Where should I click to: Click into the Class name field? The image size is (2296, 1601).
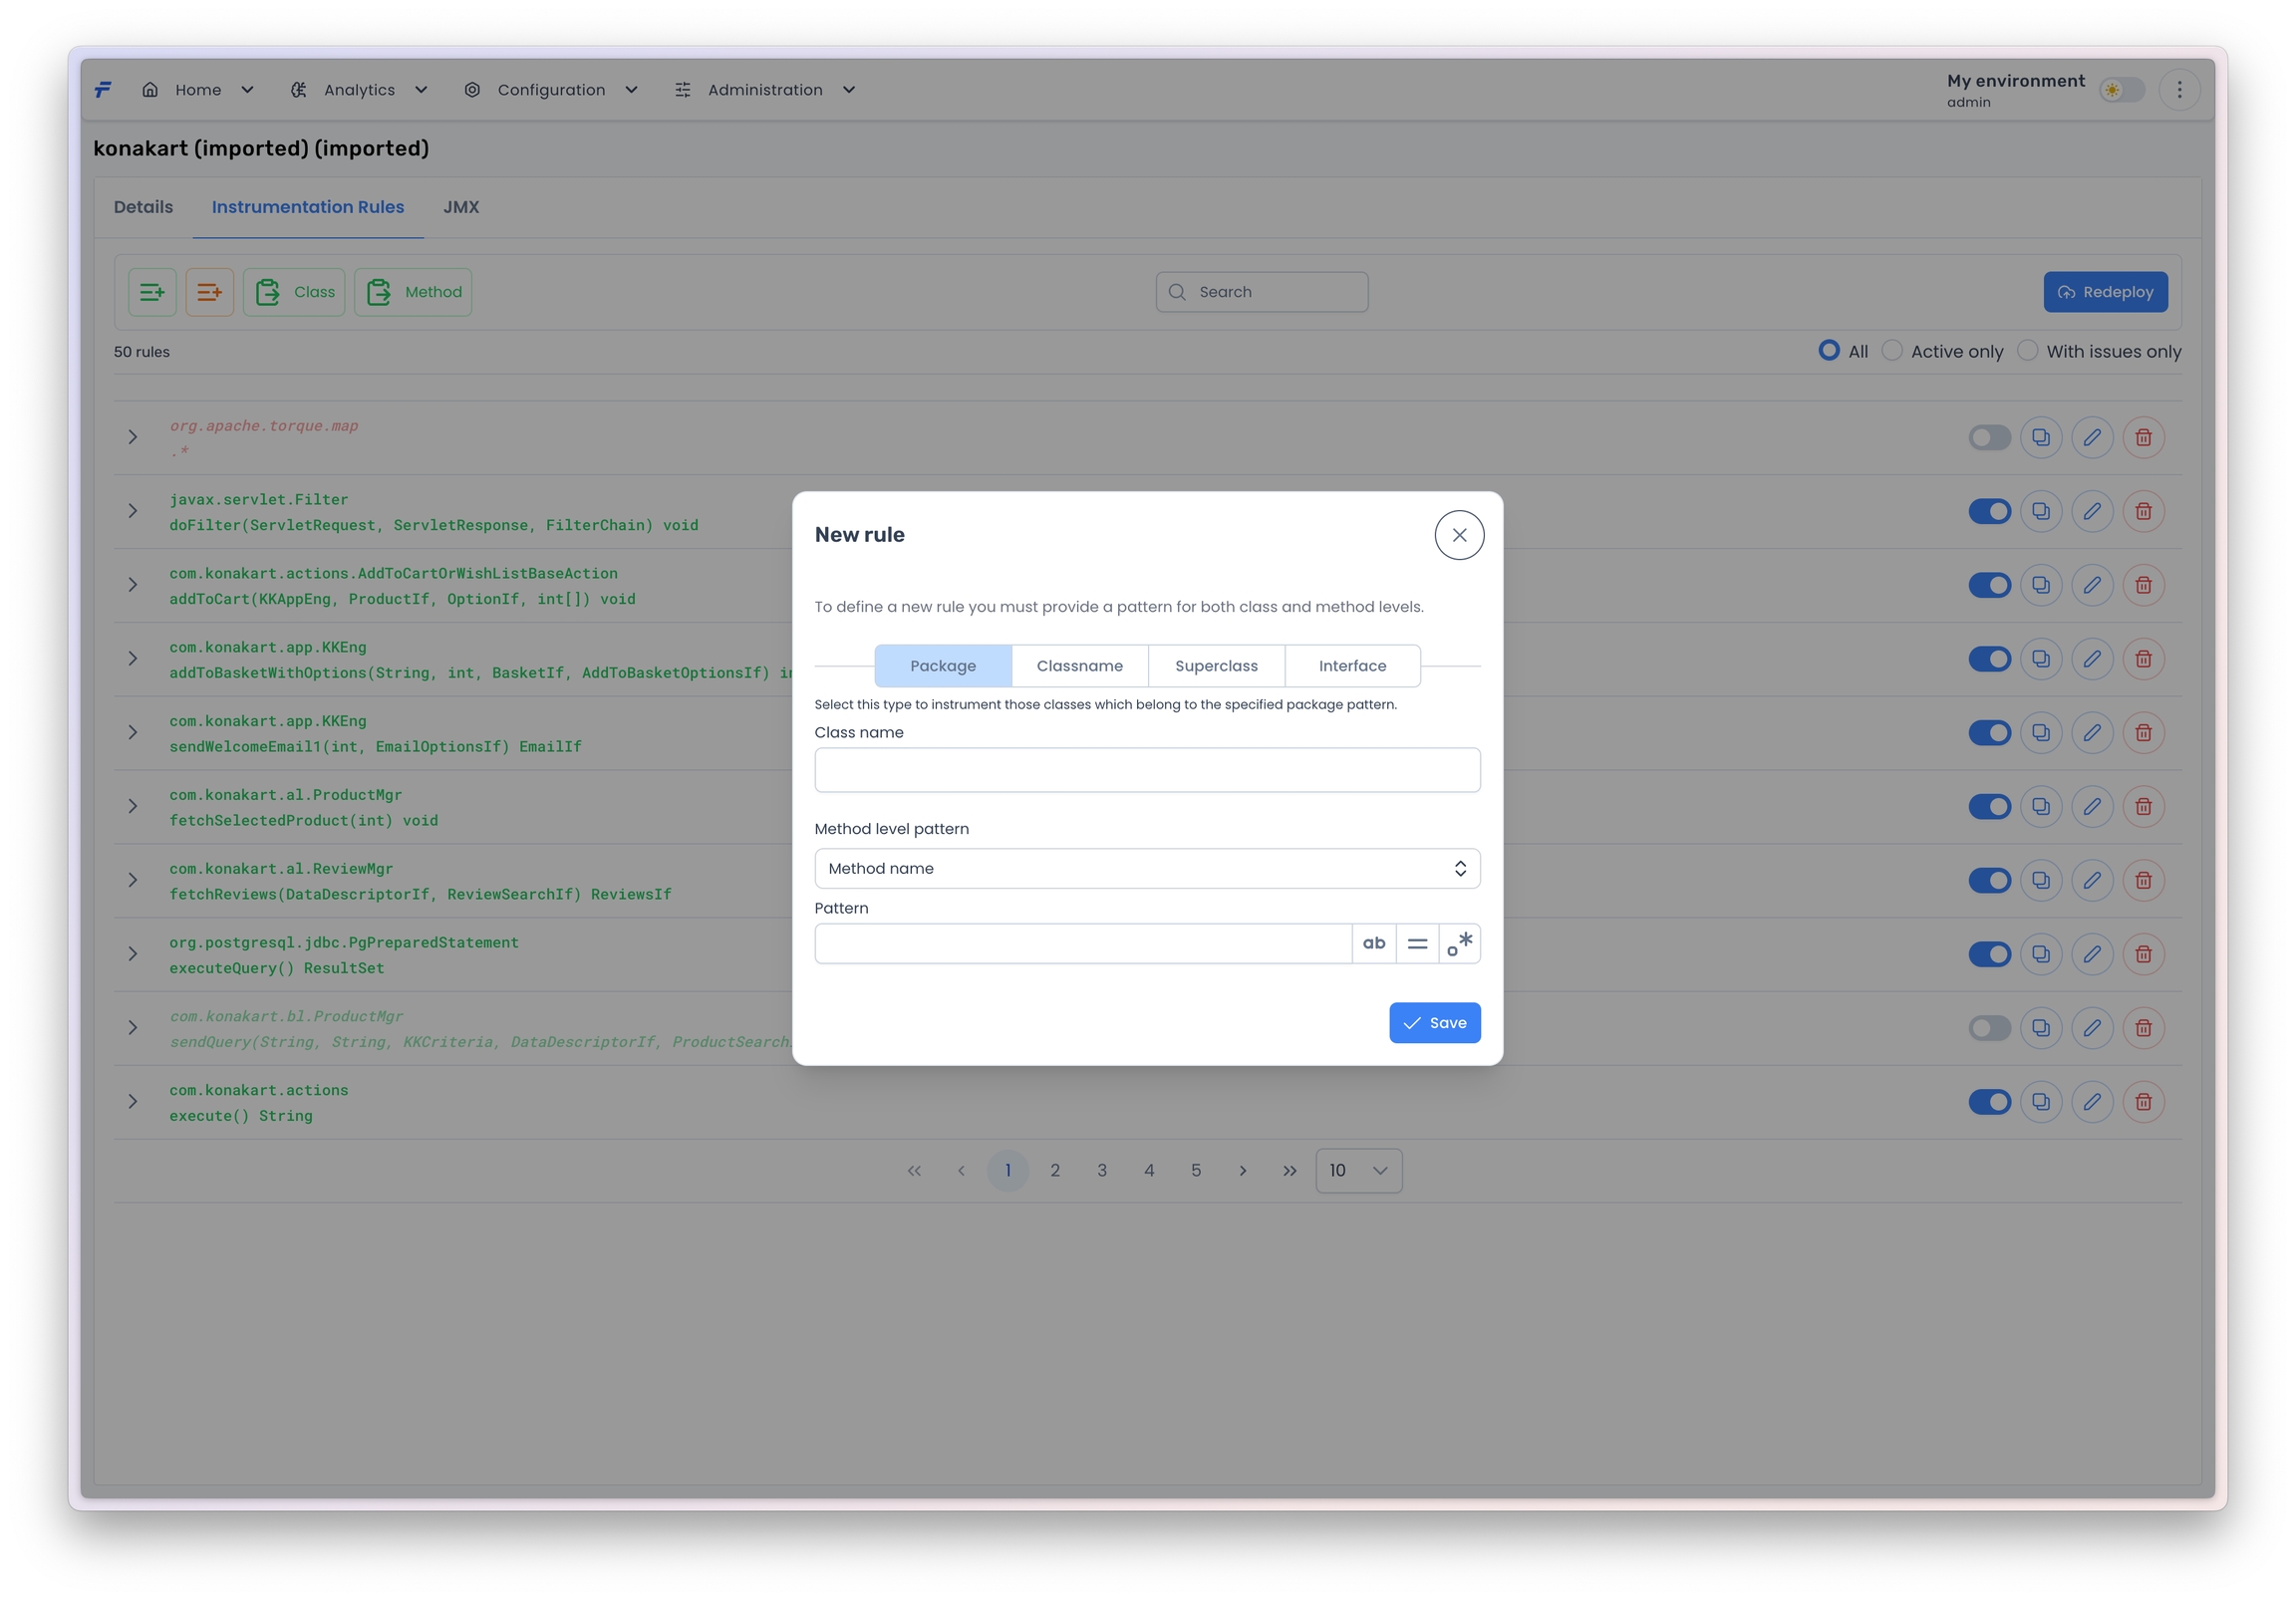click(1146, 770)
